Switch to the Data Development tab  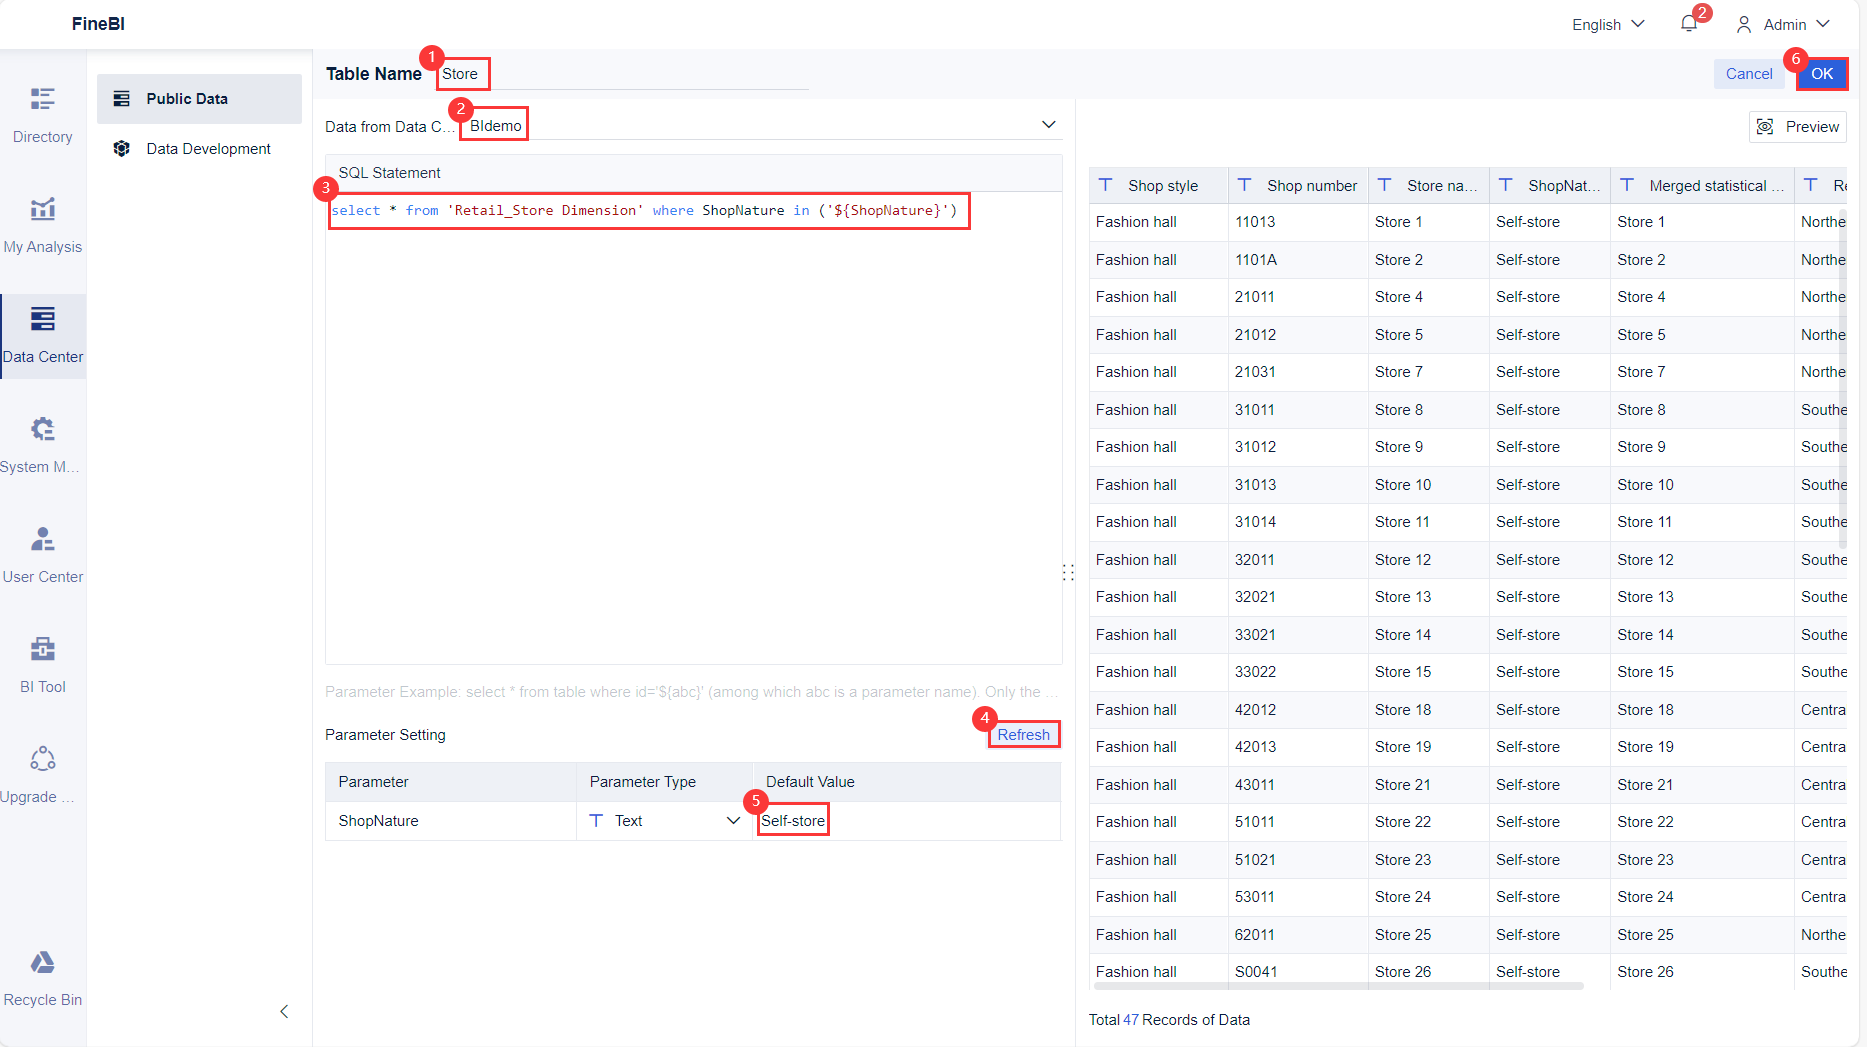click(x=208, y=148)
